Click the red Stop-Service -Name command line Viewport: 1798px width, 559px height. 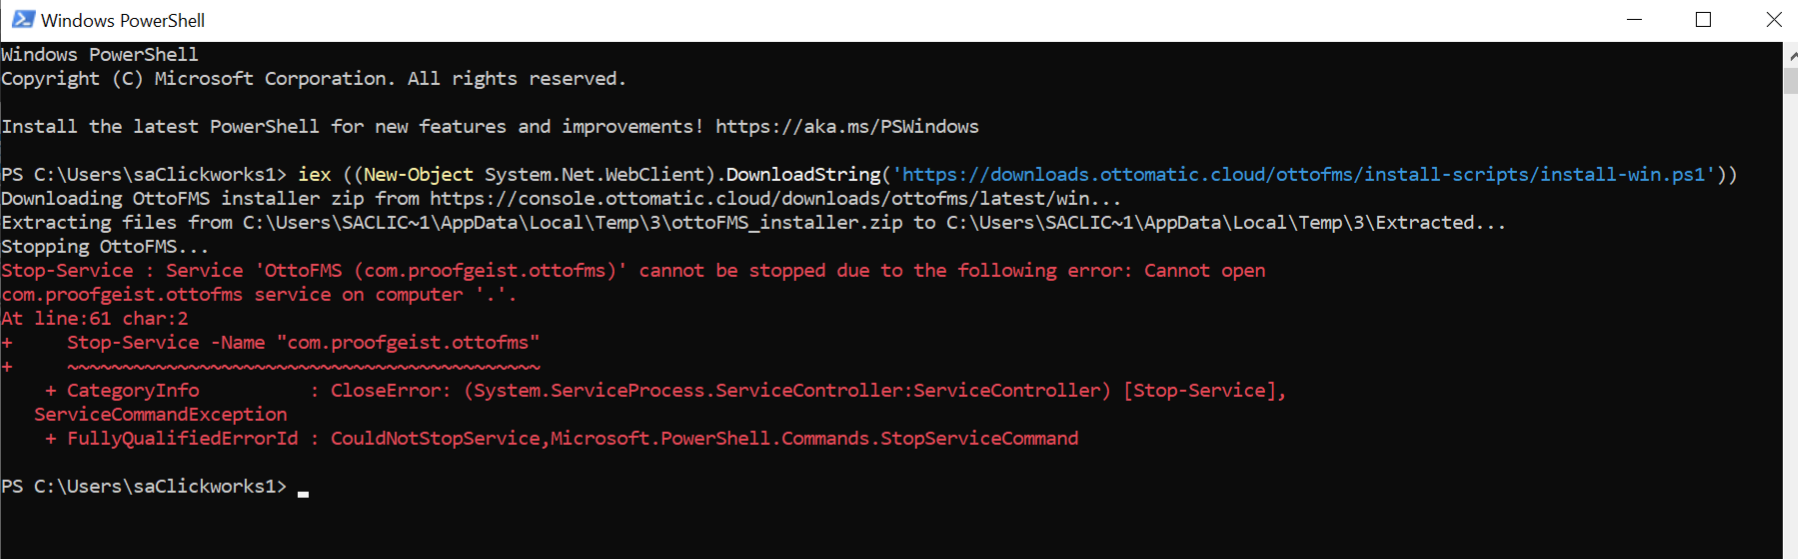click(303, 343)
